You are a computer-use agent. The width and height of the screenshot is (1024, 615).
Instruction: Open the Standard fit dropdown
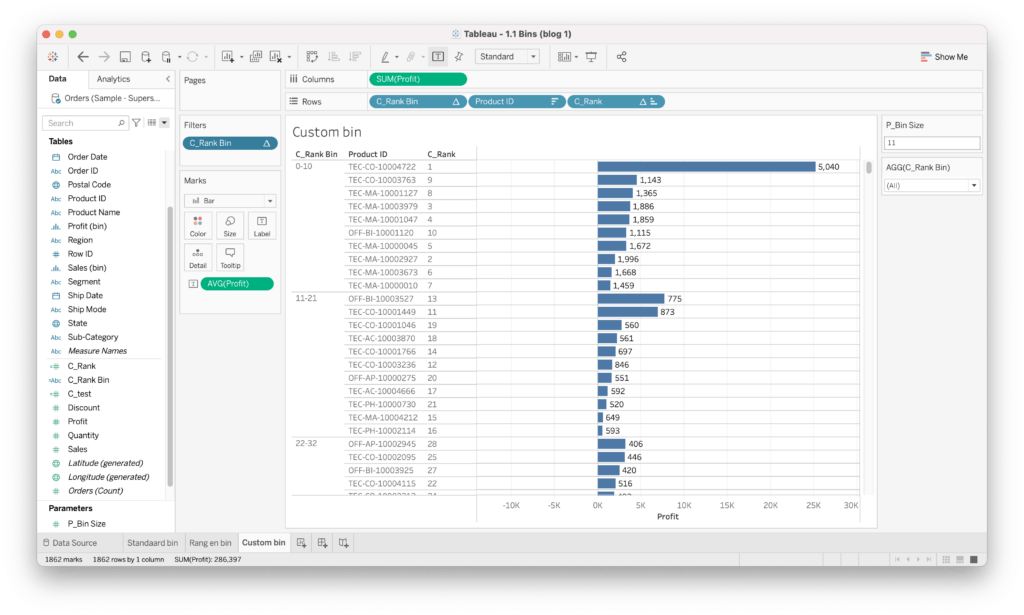pos(507,57)
